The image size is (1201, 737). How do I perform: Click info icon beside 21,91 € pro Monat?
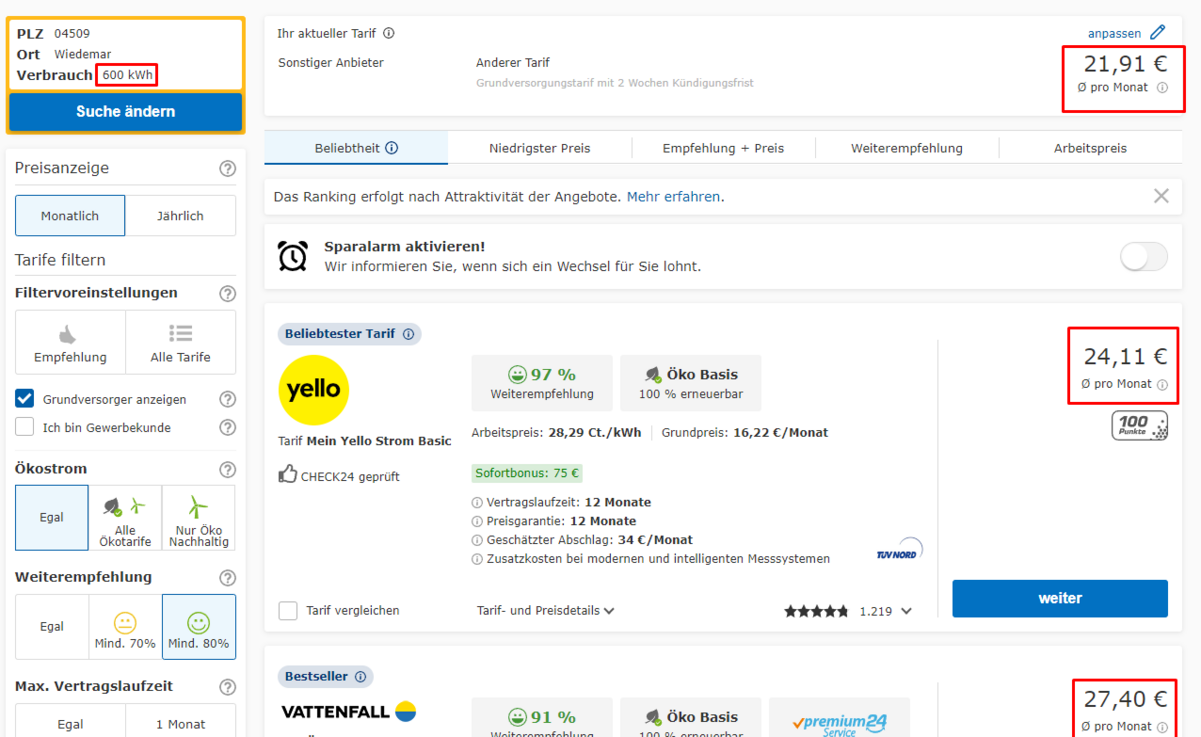pos(1162,88)
